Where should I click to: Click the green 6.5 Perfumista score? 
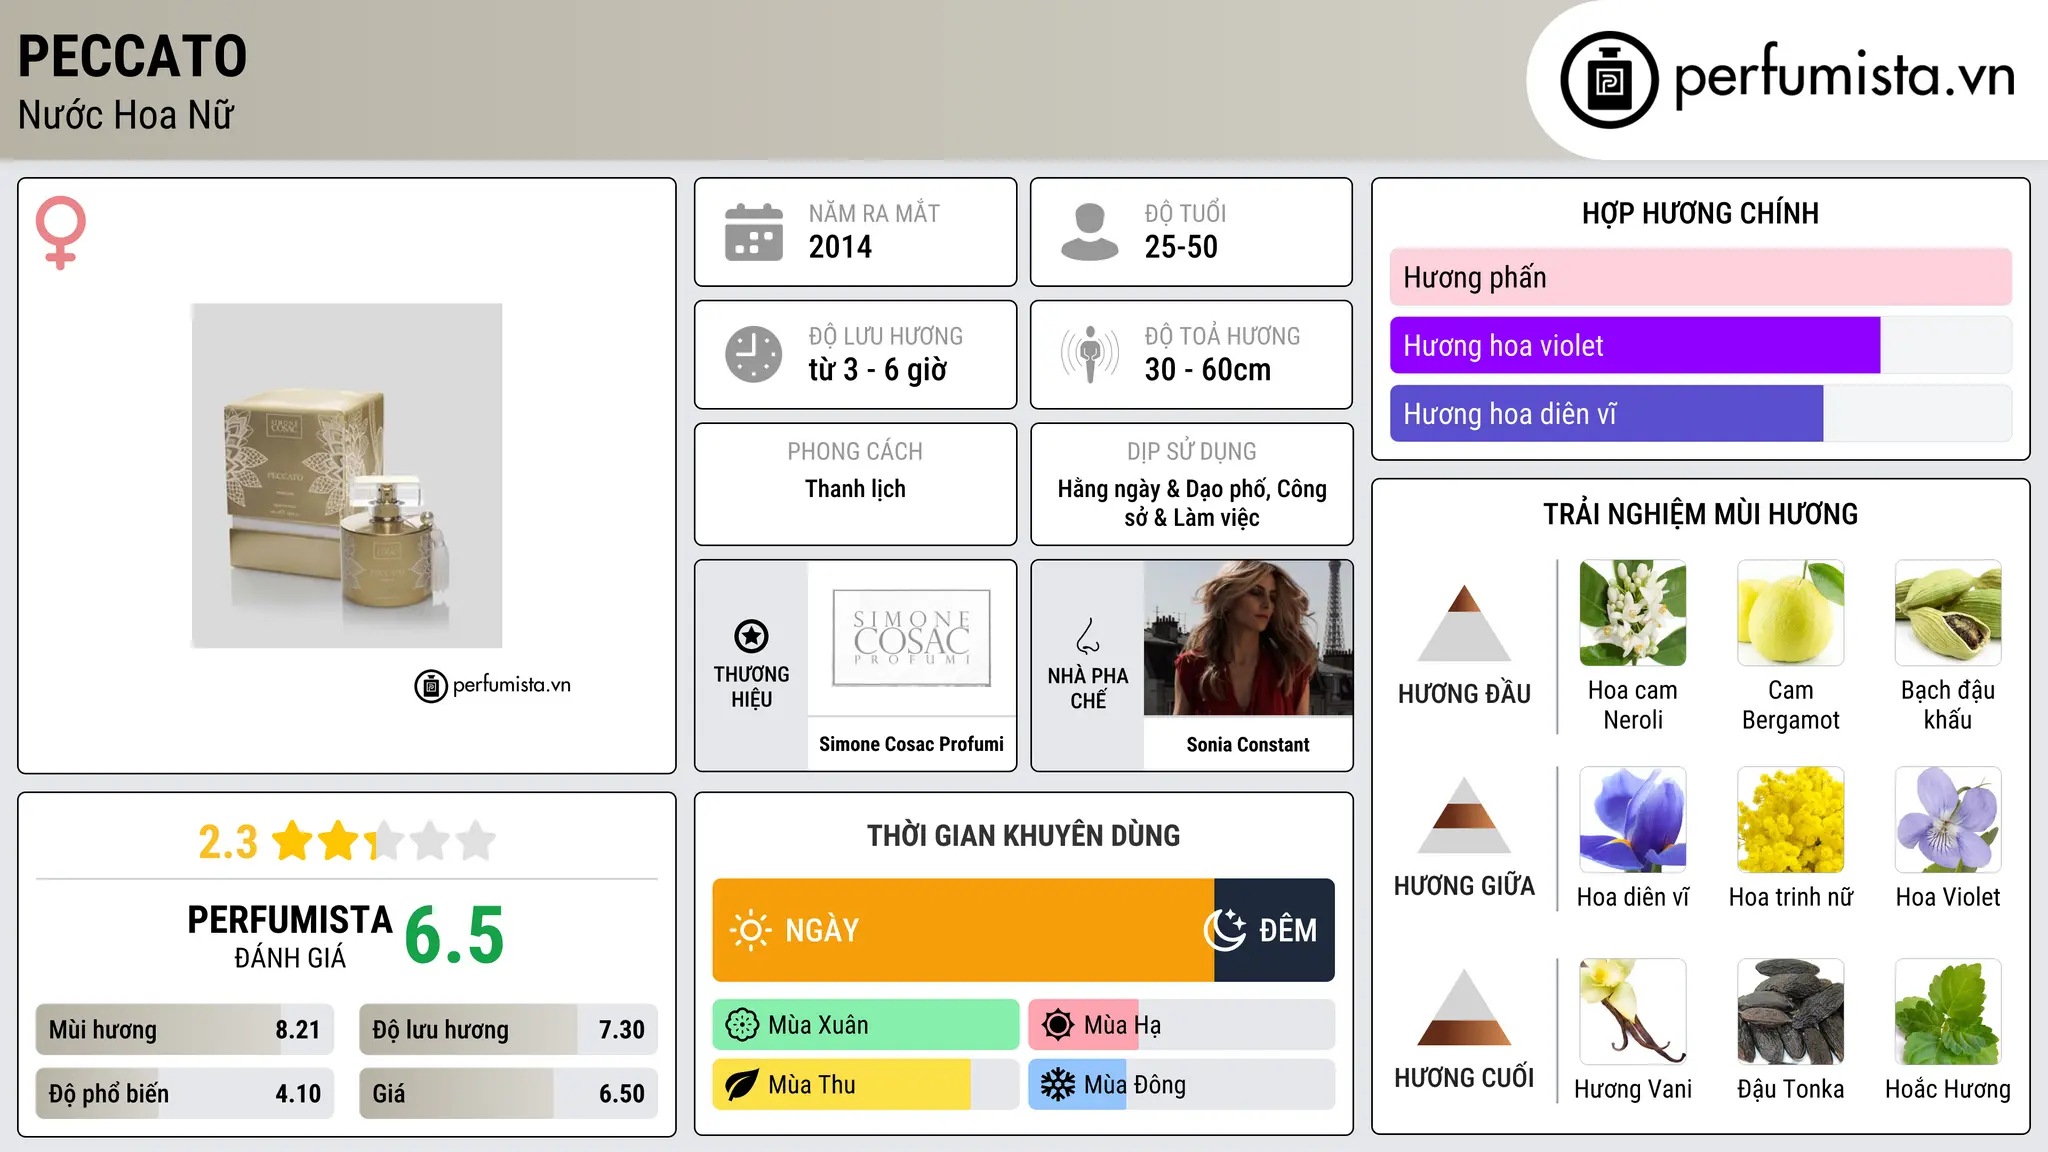click(454, 935)
